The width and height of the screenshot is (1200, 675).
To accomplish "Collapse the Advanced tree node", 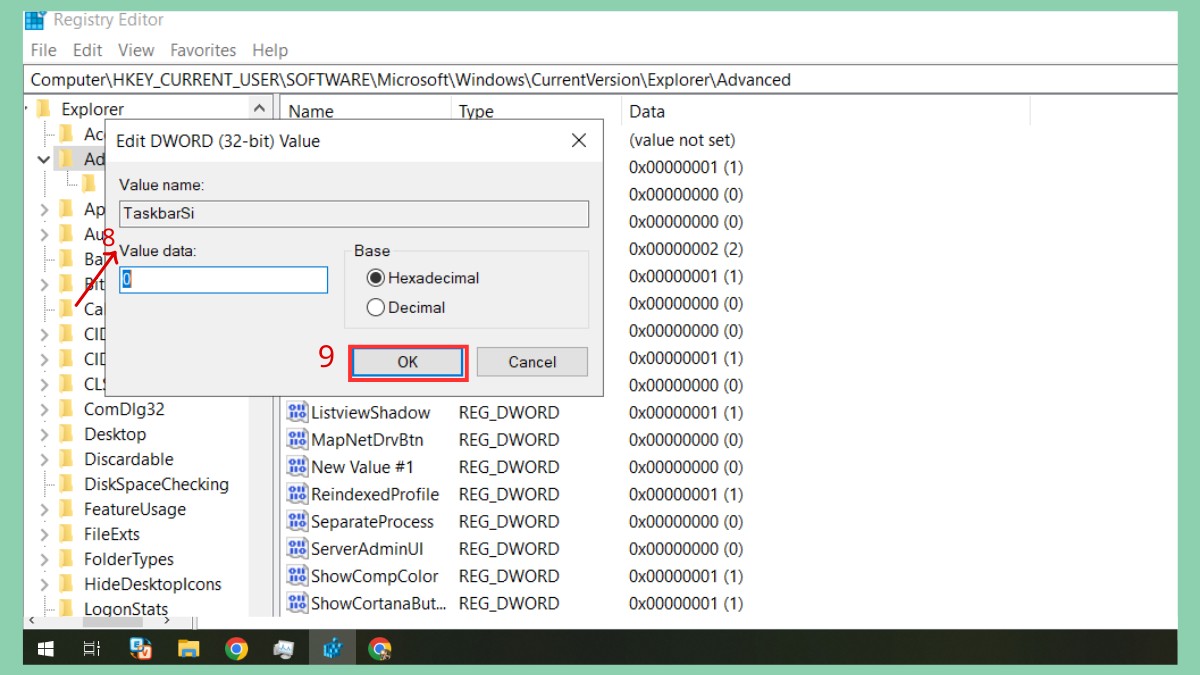I will 42,159.
